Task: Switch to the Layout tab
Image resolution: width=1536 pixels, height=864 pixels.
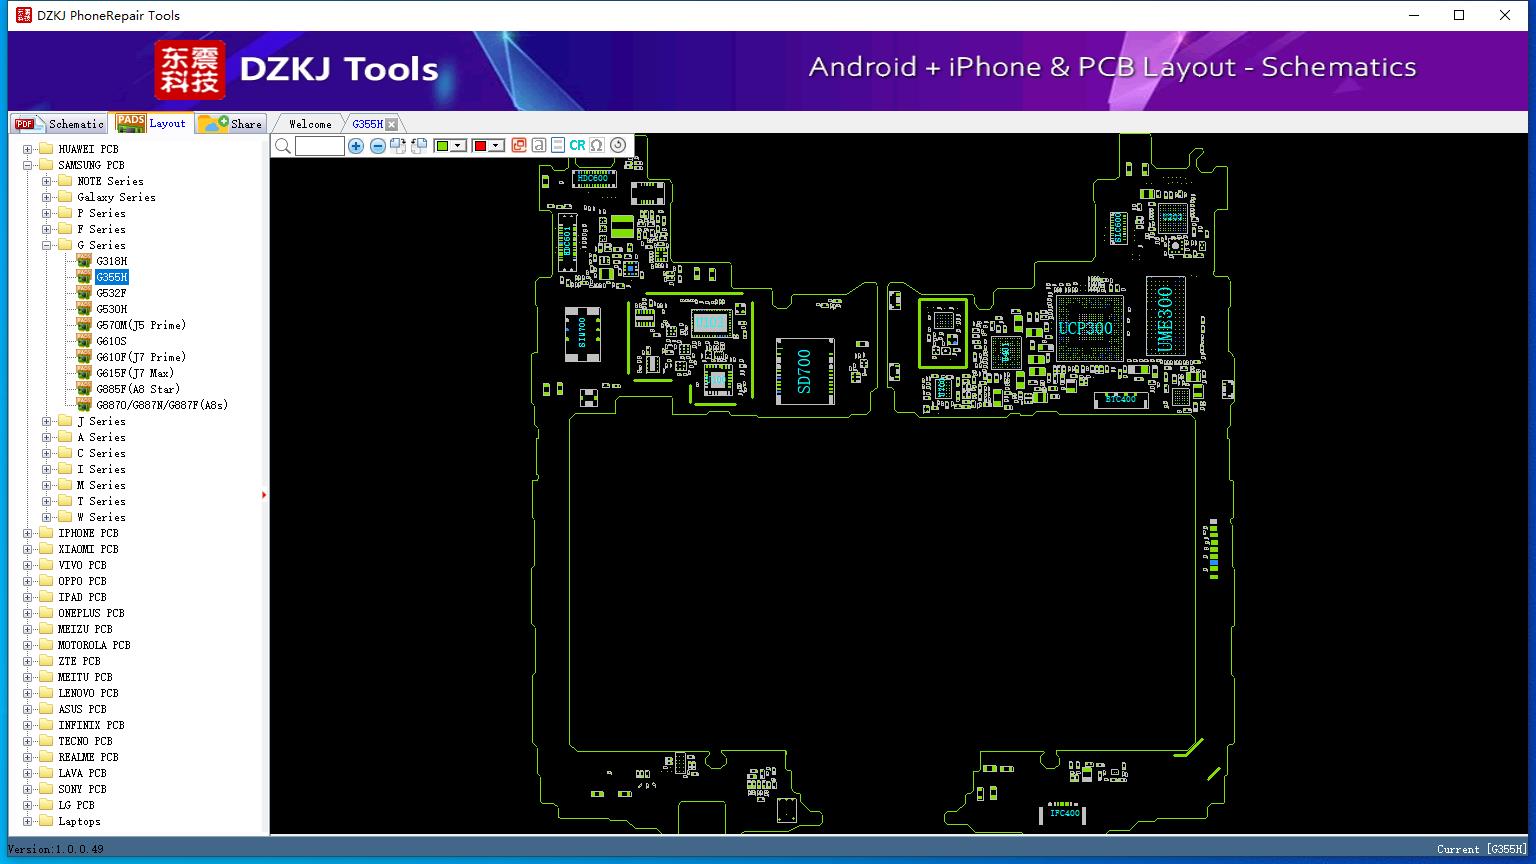Action: (x=151, y=123)
